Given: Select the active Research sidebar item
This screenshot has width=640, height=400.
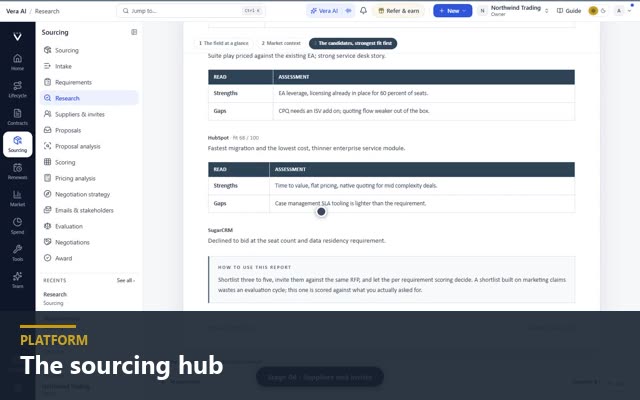Looking at the screenshot, I should click(89, 98).
